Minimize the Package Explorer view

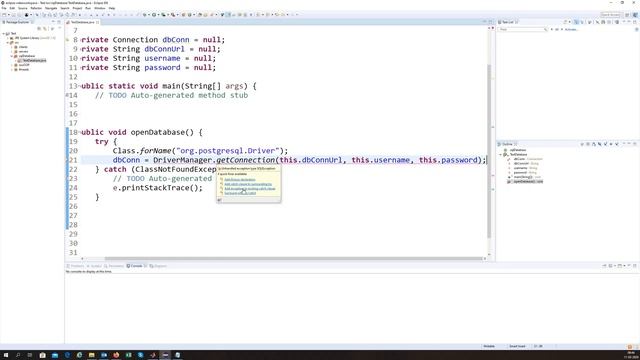53,22
